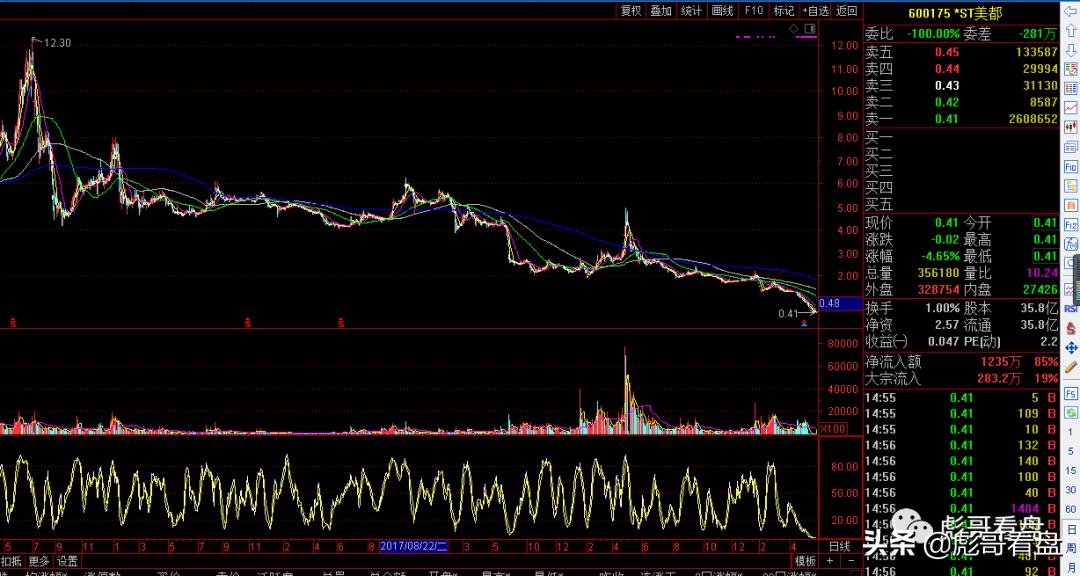Open the 日线 period selector
1080x576 pixels.
point(838,546)
